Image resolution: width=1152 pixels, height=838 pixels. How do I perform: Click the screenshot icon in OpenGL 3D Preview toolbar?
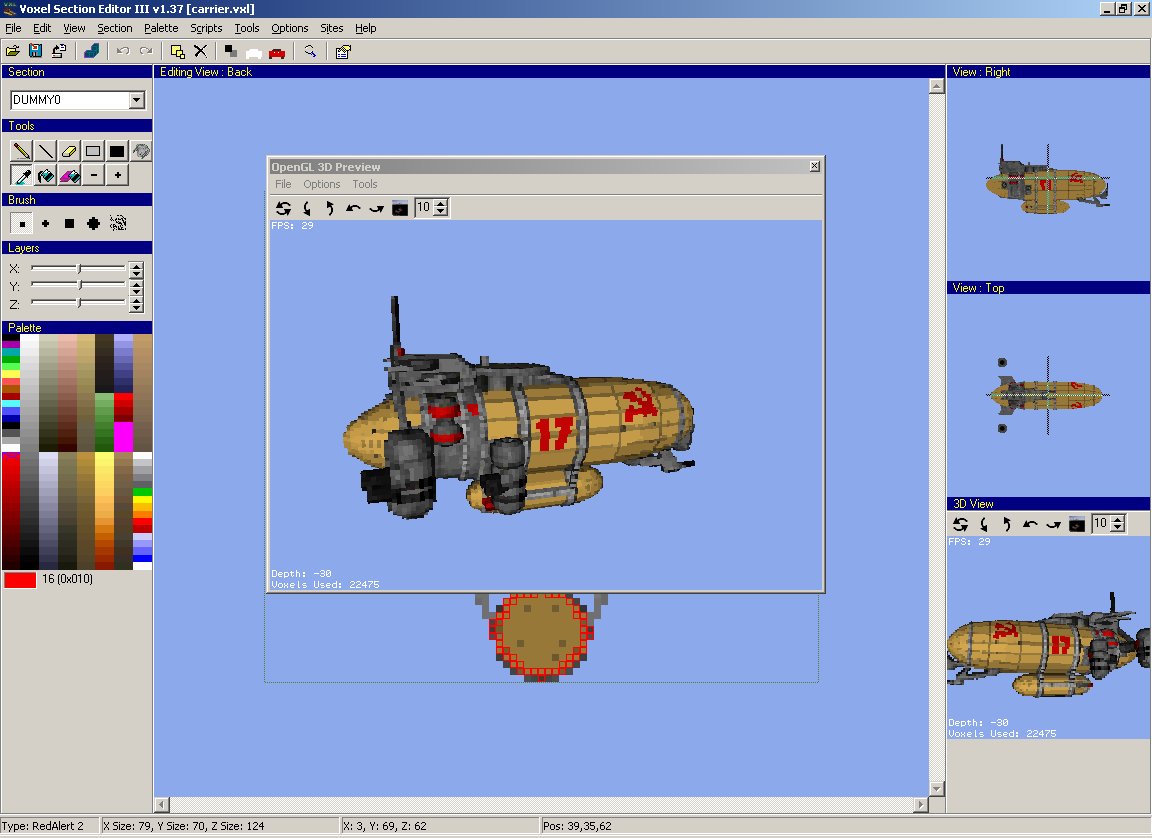400,208
